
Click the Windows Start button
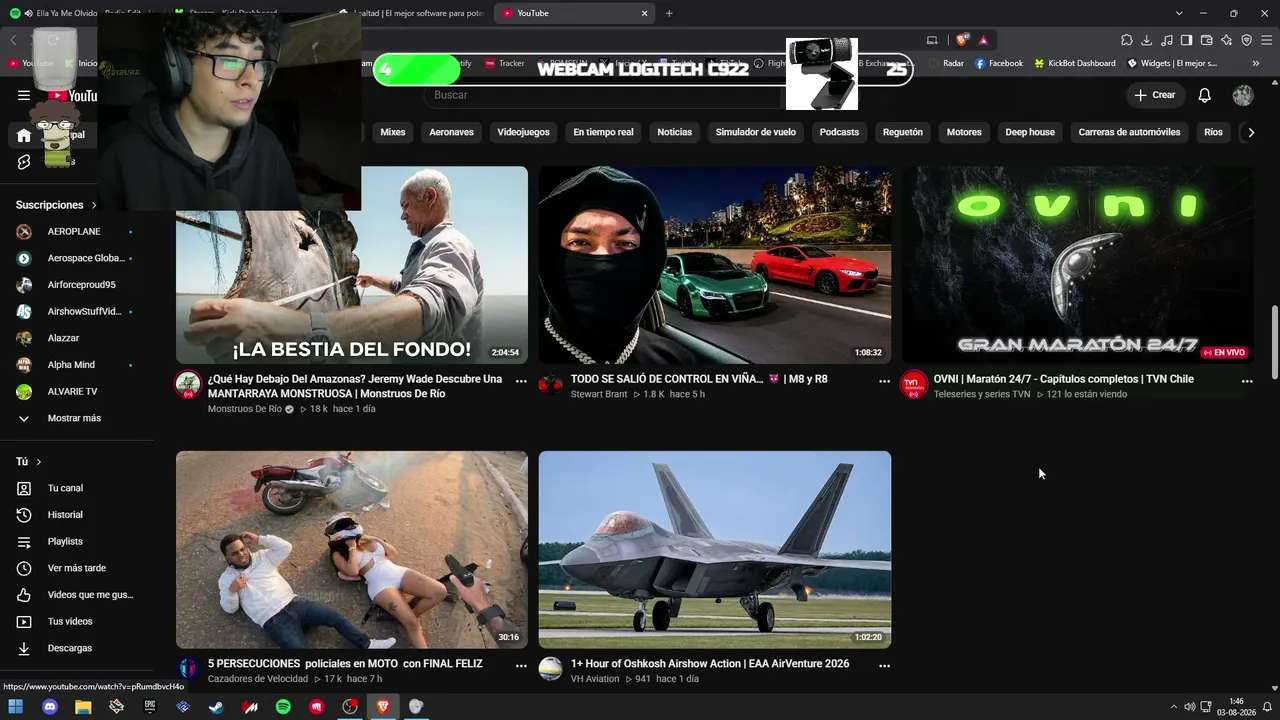tap(16, 707)
